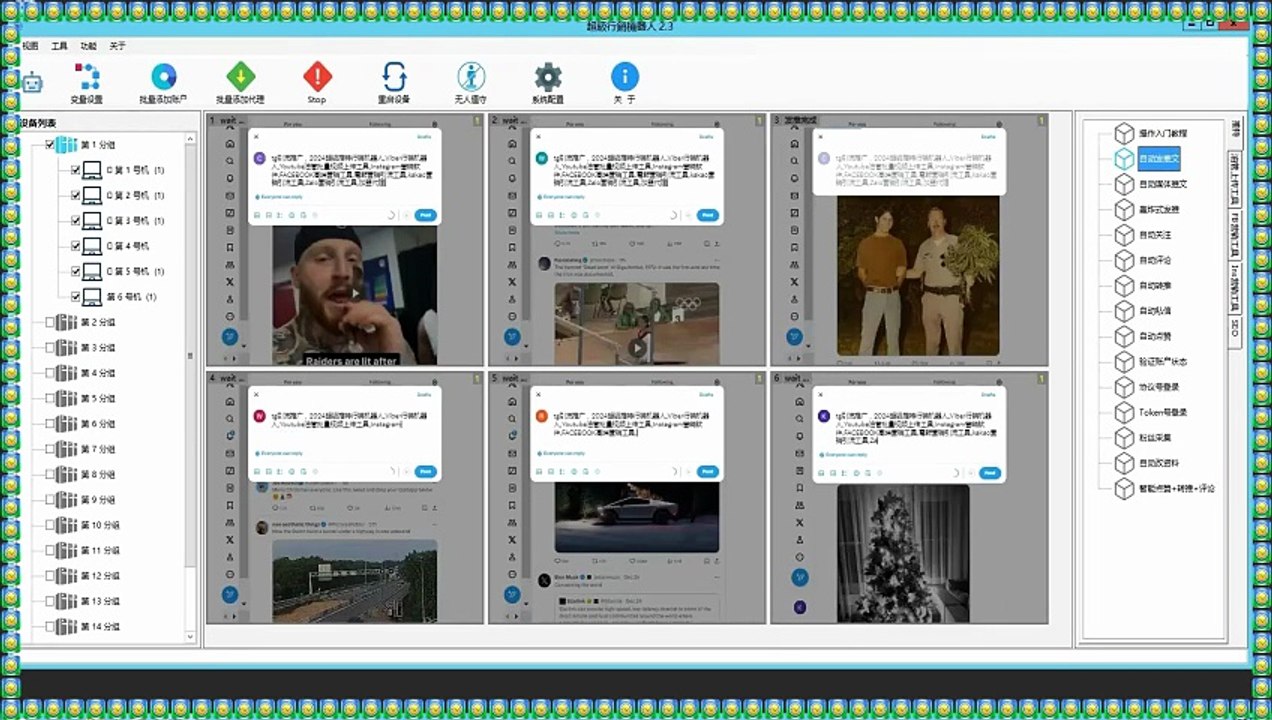Click the blue 关于 info icon

click(x=625, y=77)
